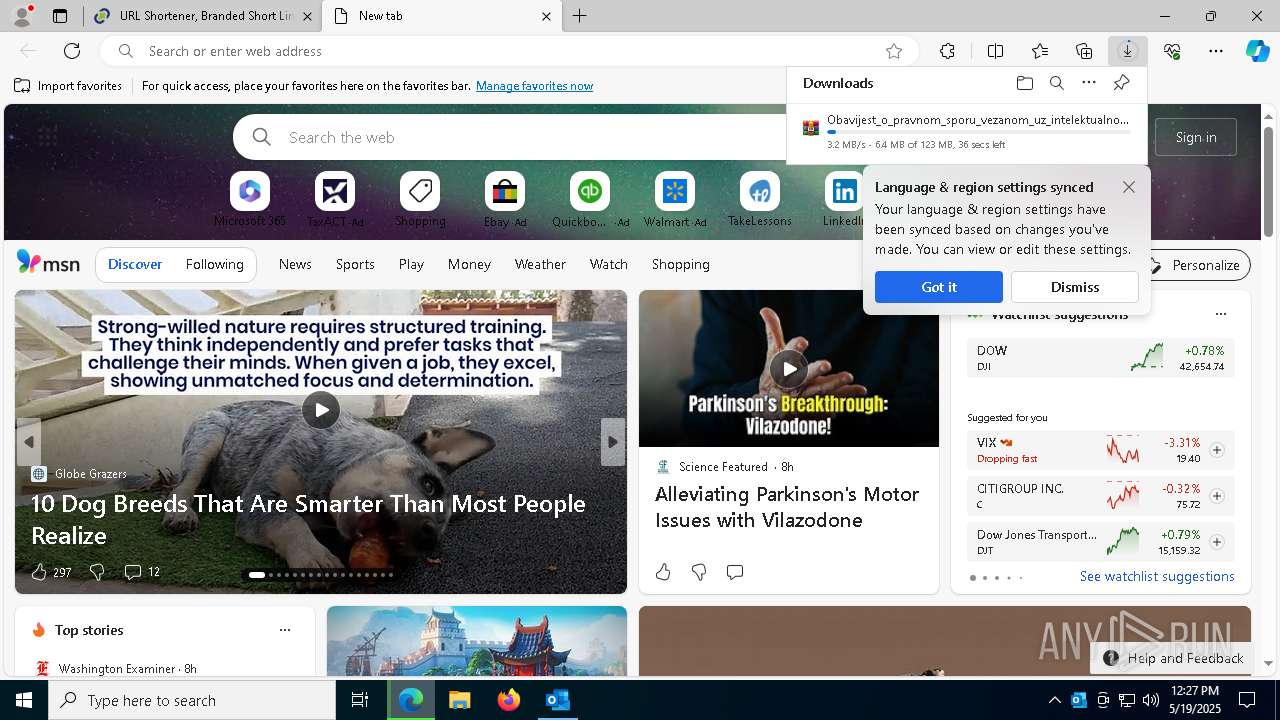This screenshot has width=1280, height=720.
Task: Open the Favorites list icon
Action: (x=1040, y=51)
